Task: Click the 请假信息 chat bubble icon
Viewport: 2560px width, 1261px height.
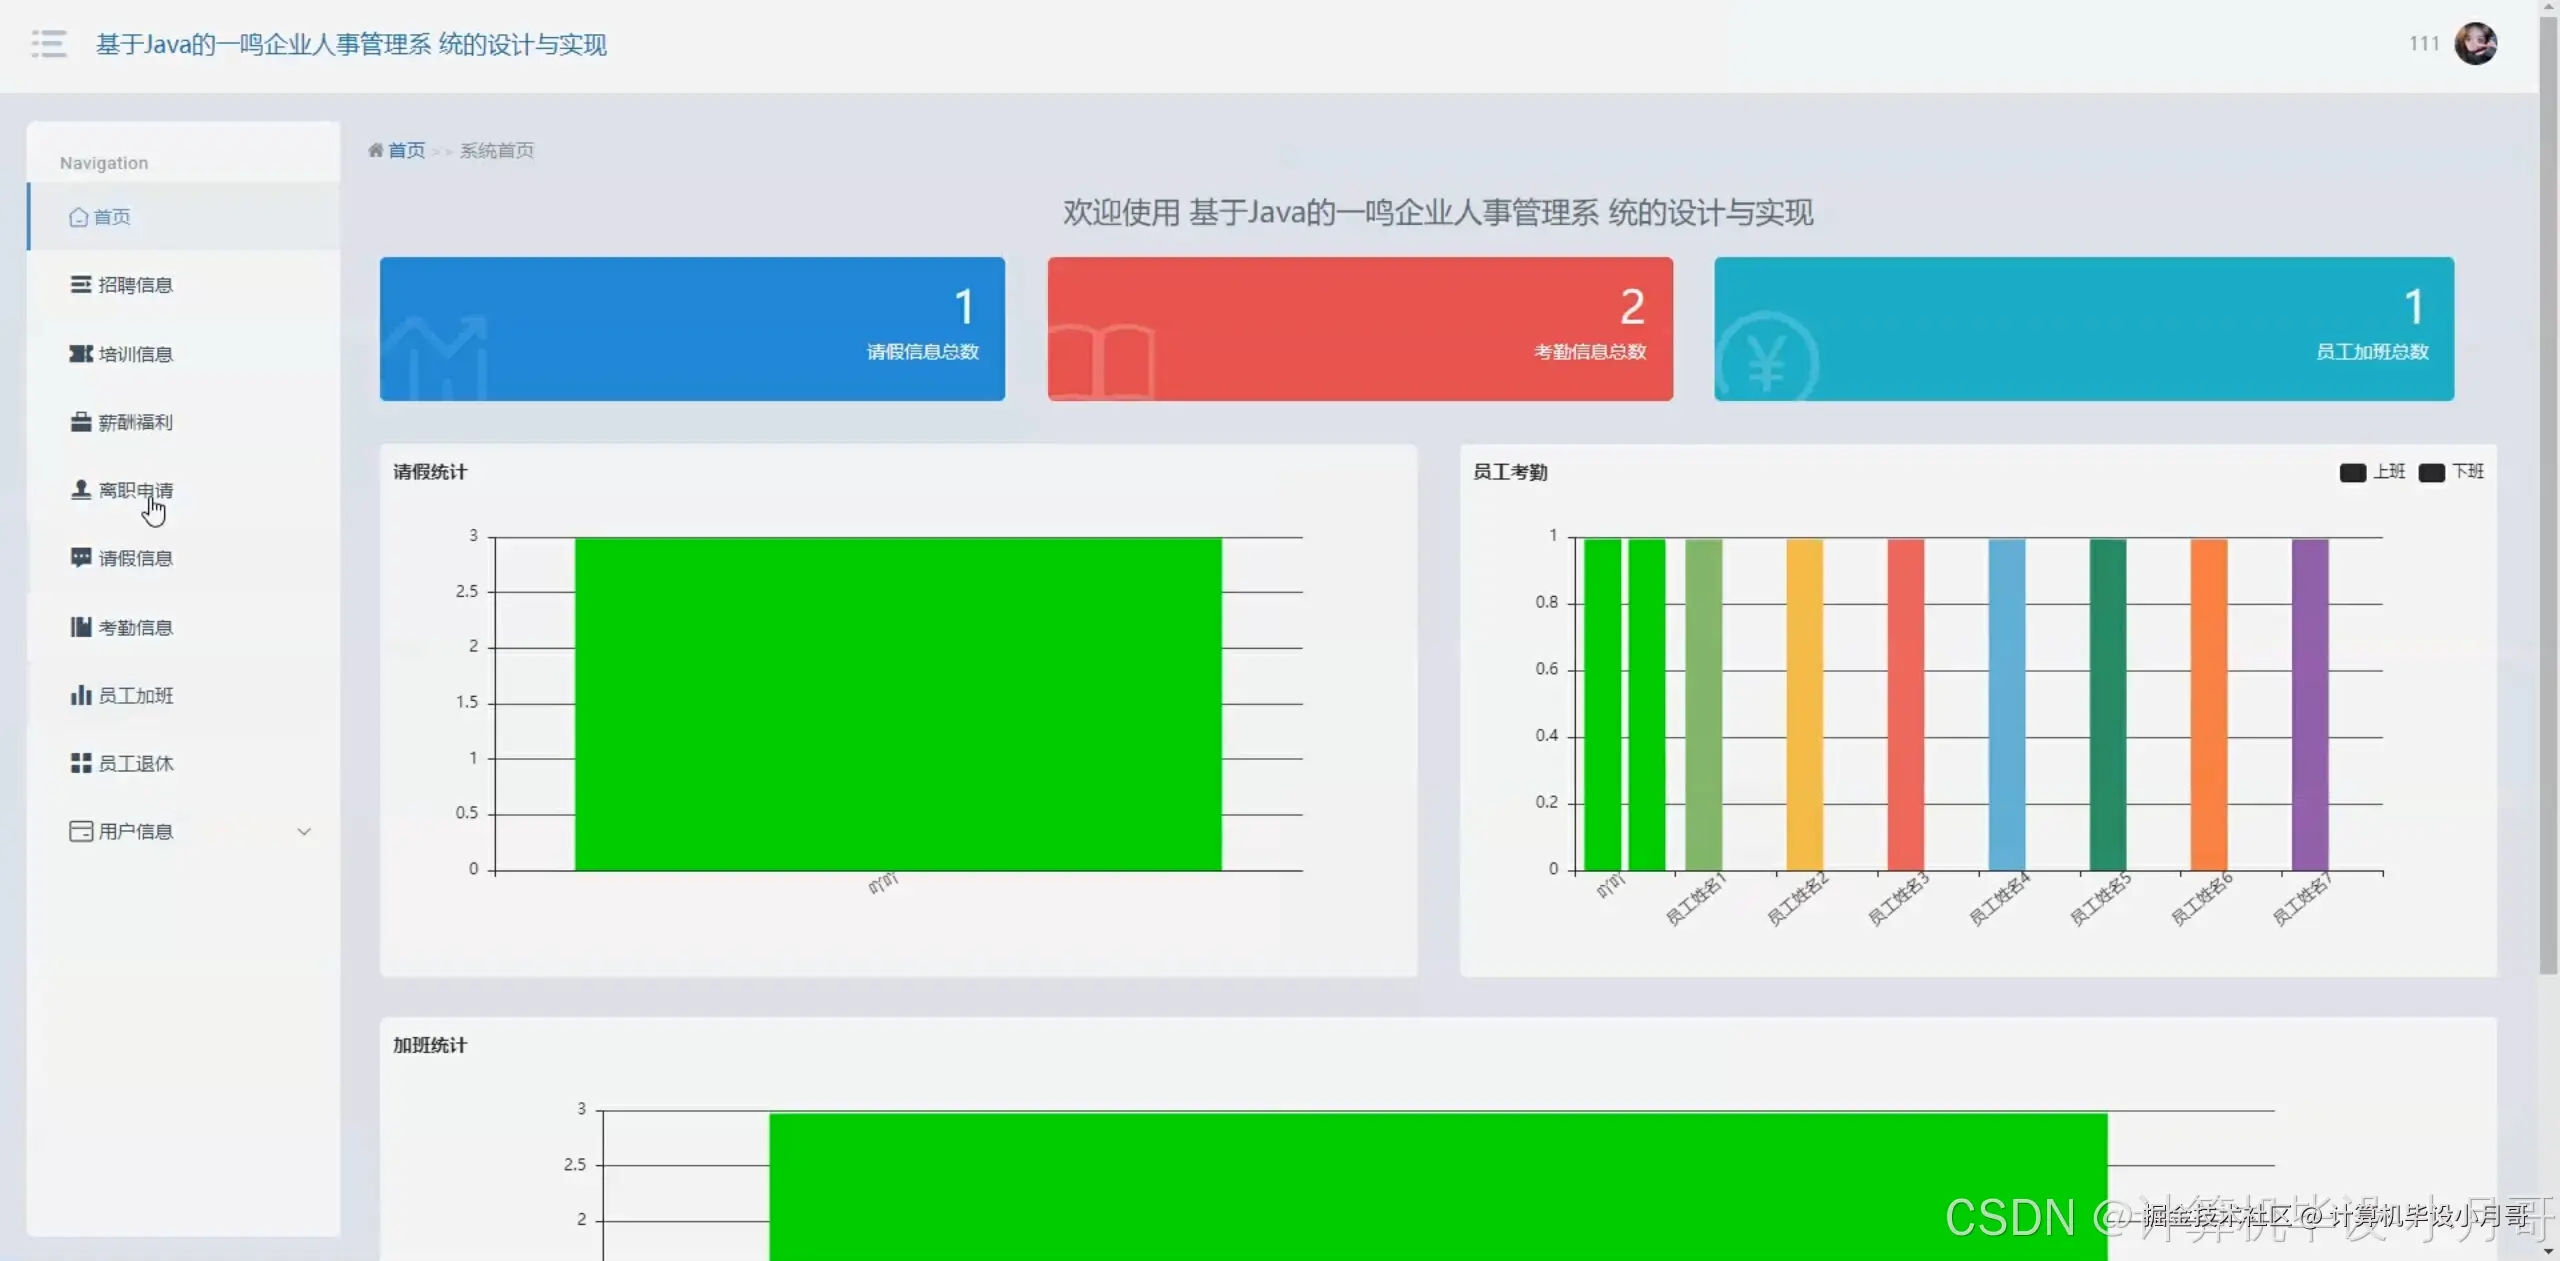Action: [80, 558]
